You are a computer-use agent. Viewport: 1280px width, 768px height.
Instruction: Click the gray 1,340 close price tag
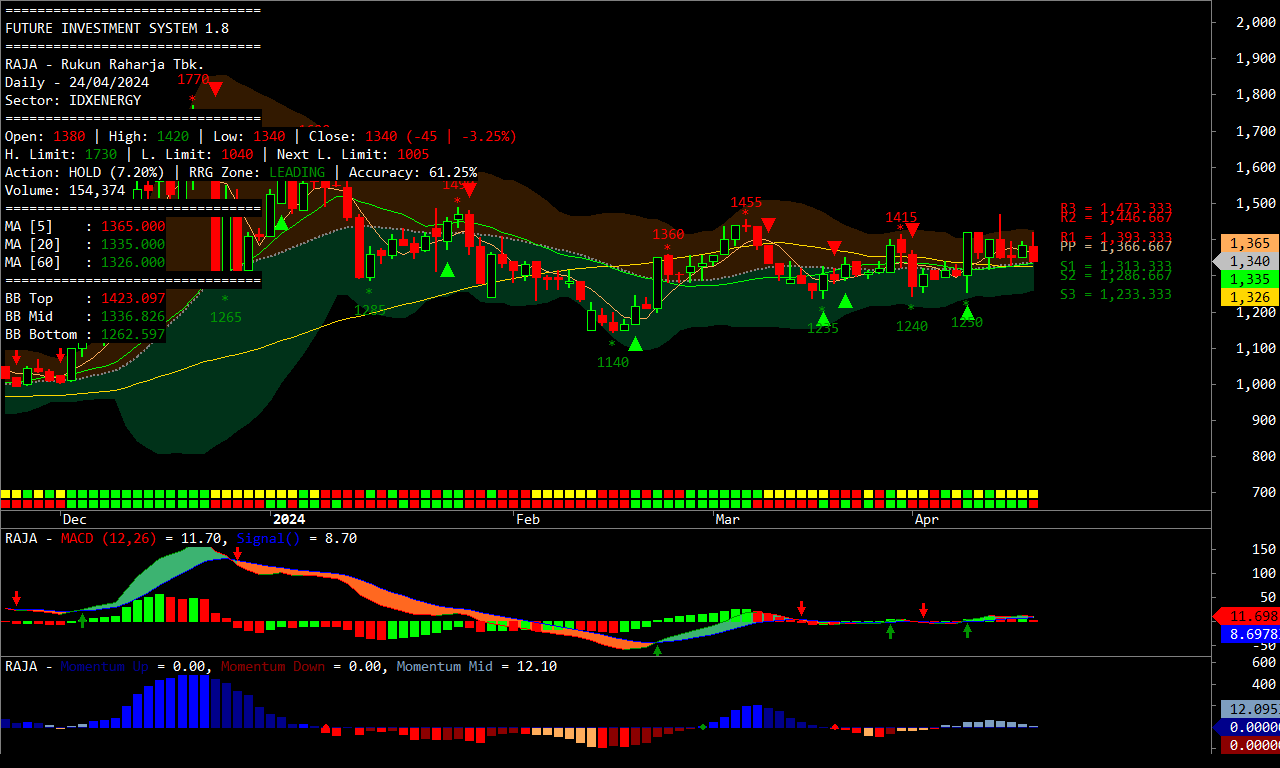1248,261
